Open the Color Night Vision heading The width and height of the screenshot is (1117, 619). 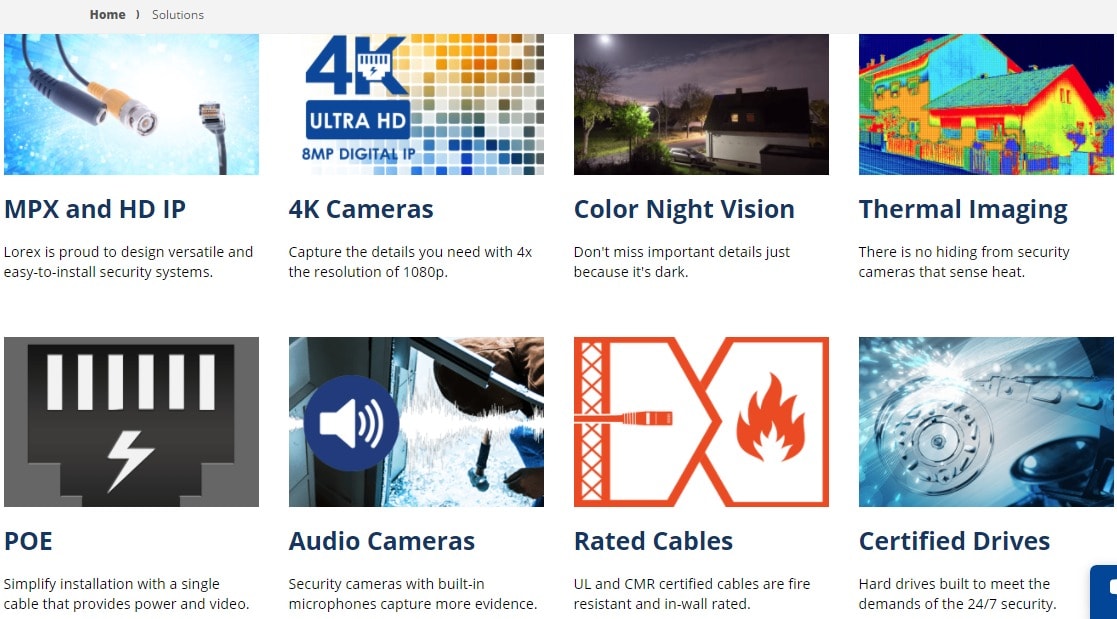click(684, 209)
